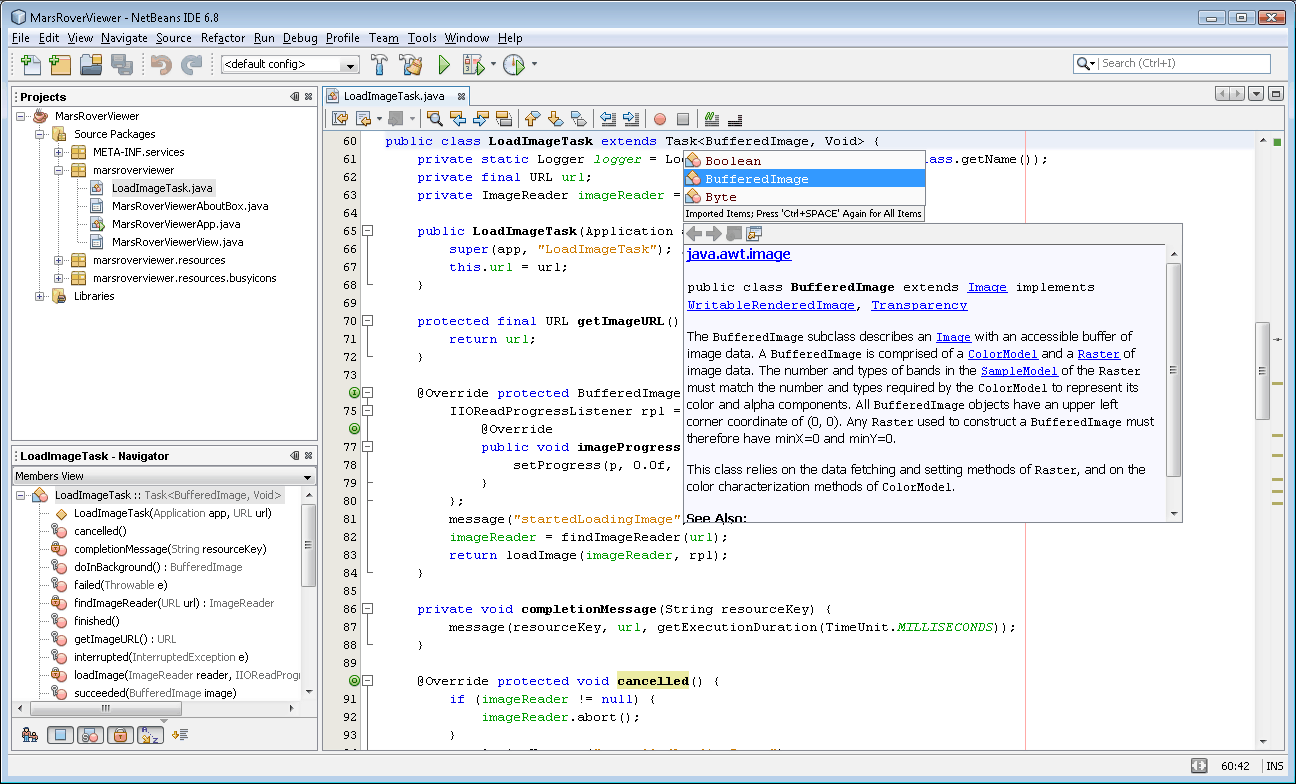
Task: Undo the last edit with Undo icon
Action: point(161,63)
